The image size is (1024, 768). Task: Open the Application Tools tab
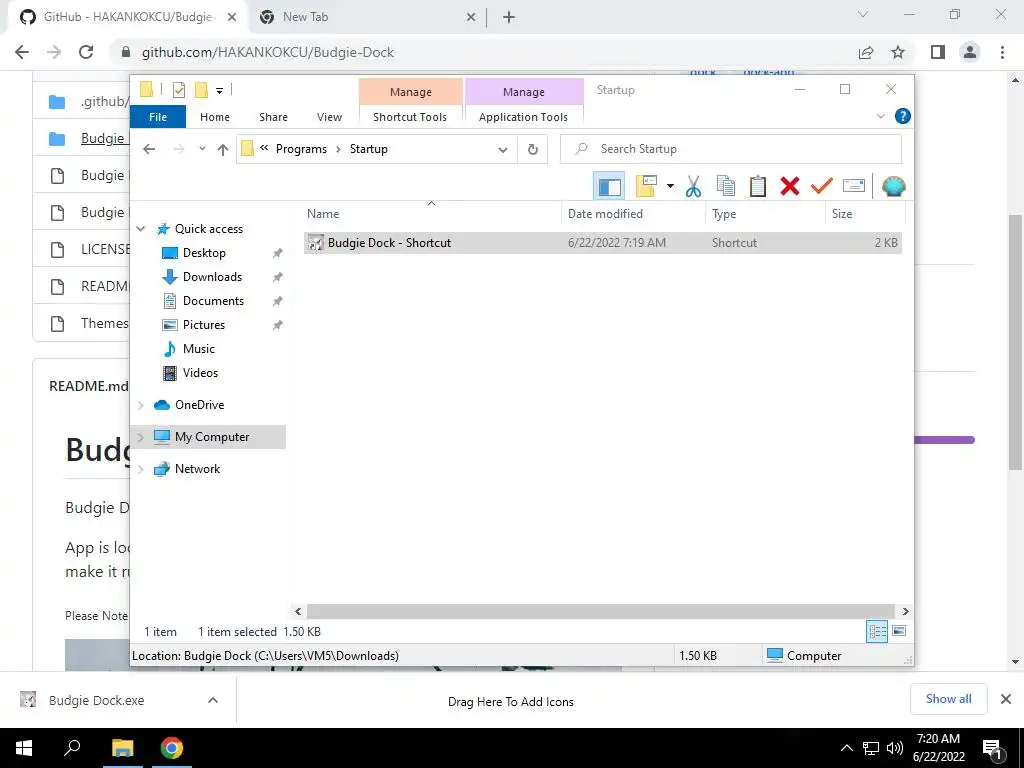[x=523, y=117]
